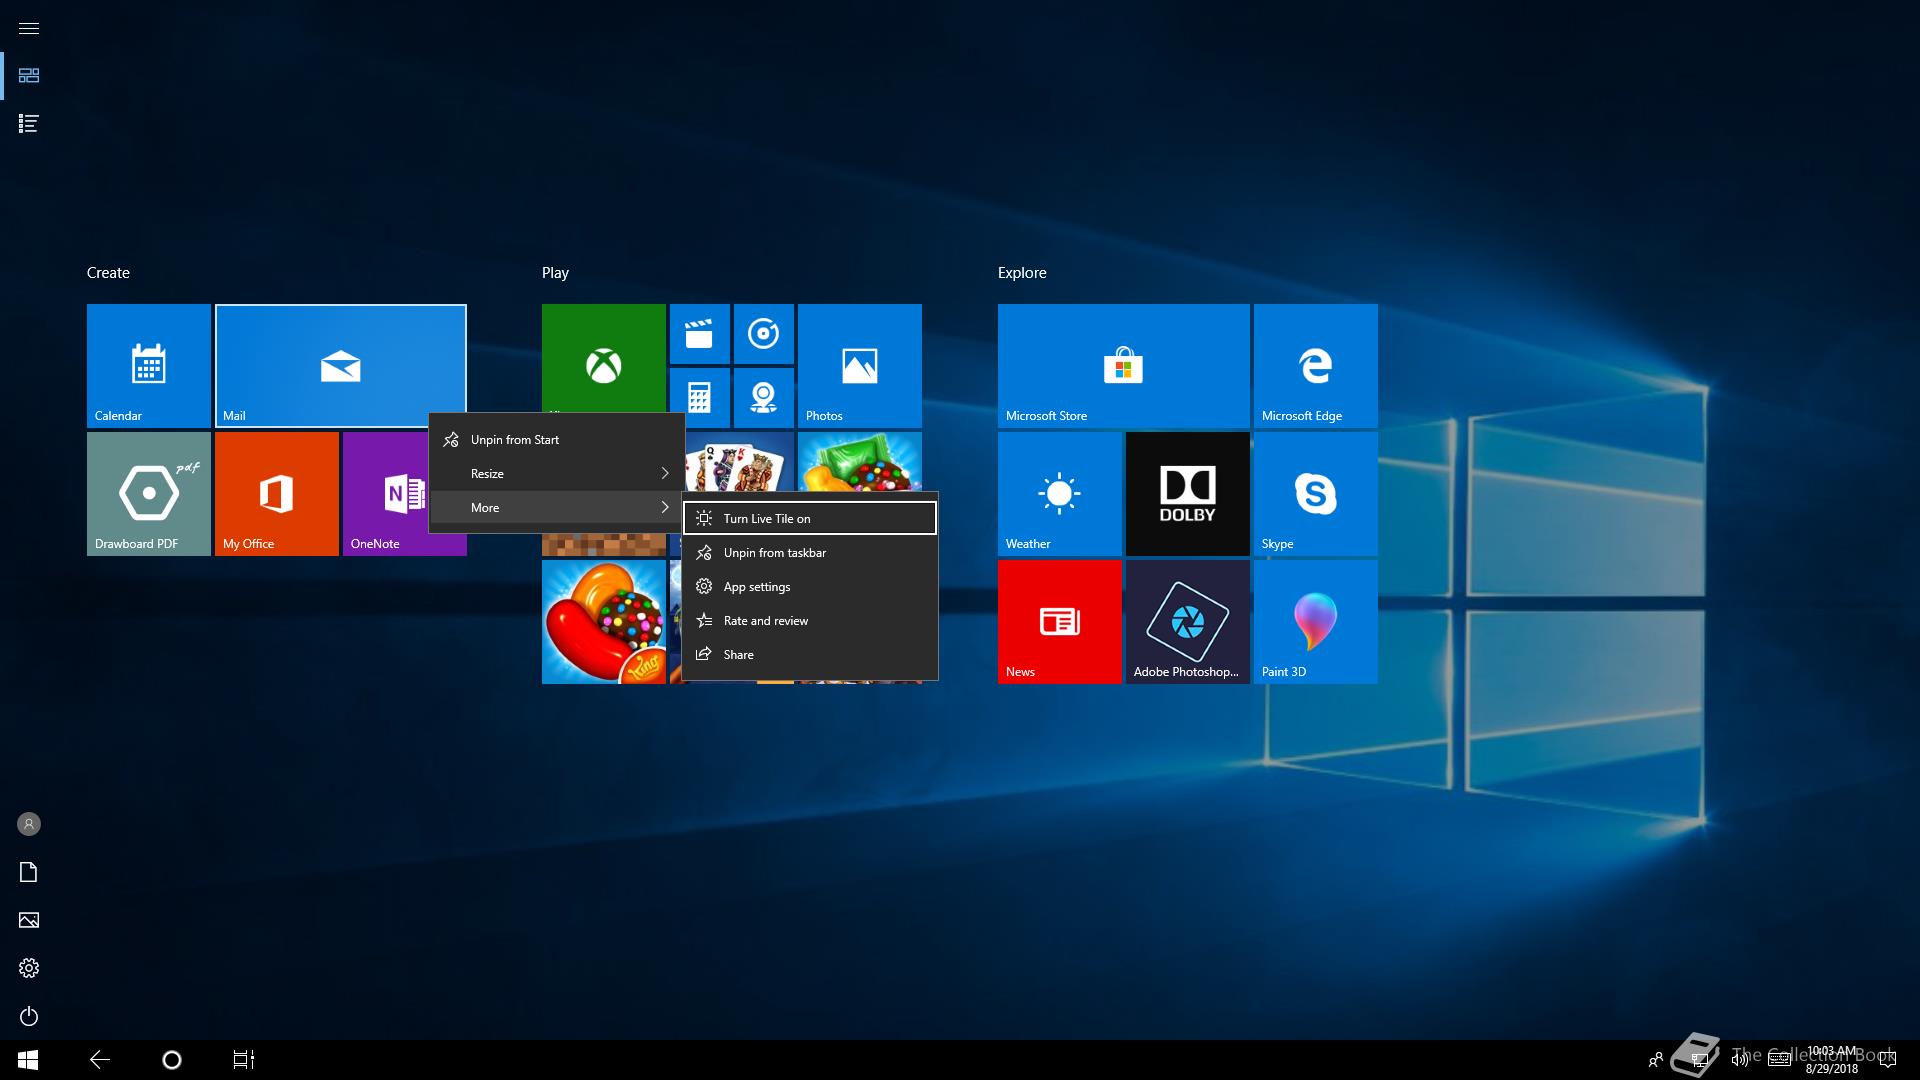Open the Weather tile

point(1060,494)
